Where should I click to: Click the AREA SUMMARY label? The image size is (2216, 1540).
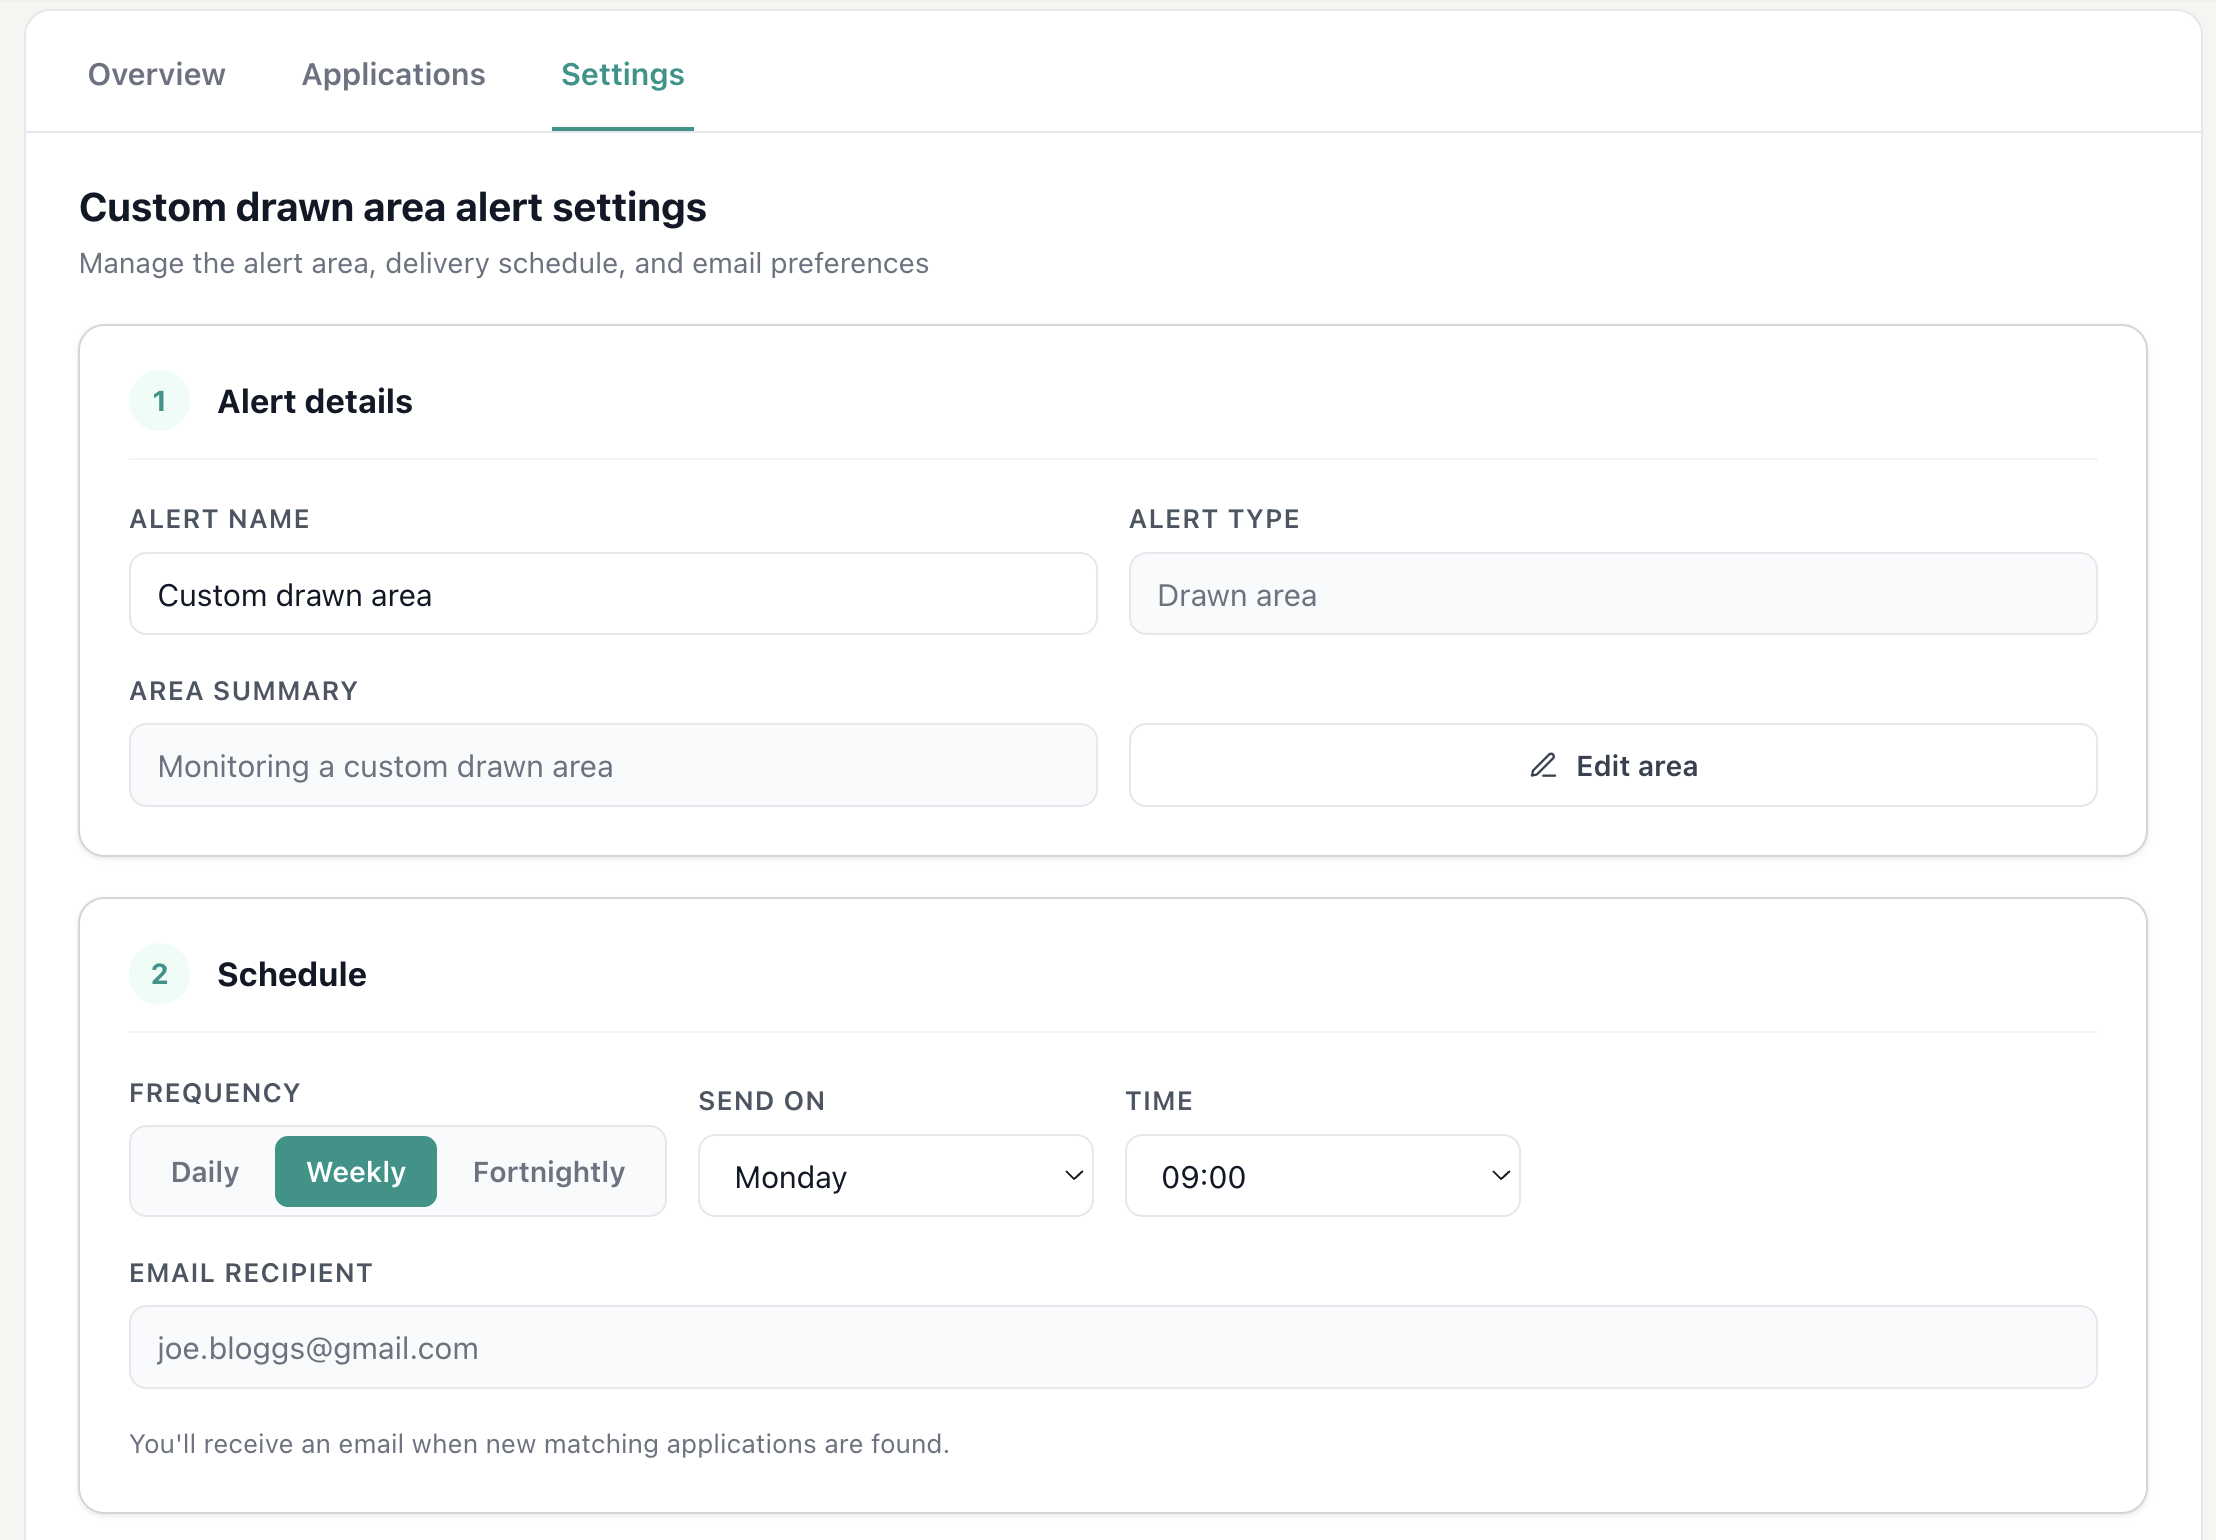(244, 691)
